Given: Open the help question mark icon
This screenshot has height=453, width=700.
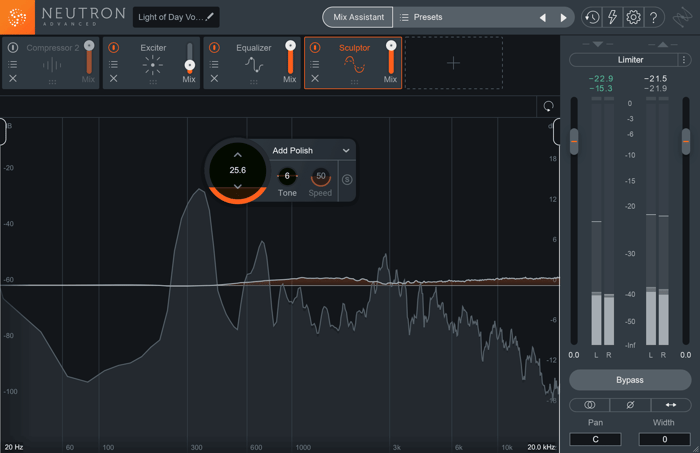Looking at the screenshot, I should tap(654, 17).
